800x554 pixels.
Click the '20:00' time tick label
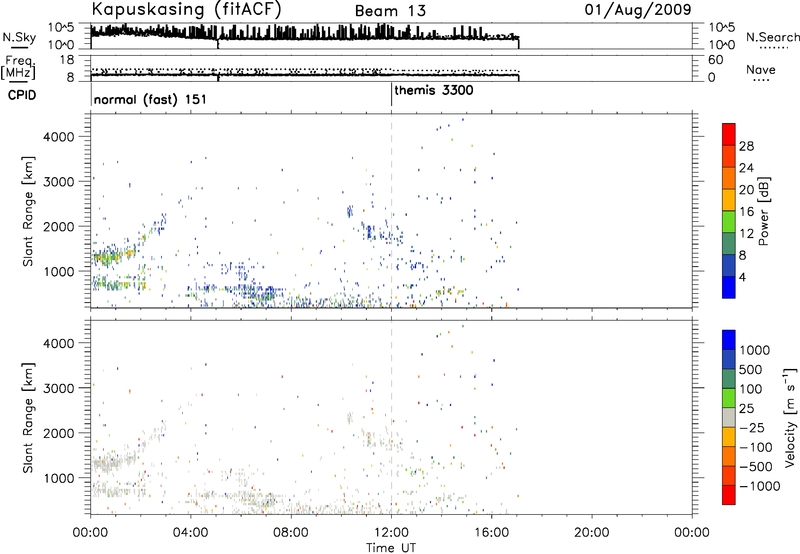pos(591,533)
